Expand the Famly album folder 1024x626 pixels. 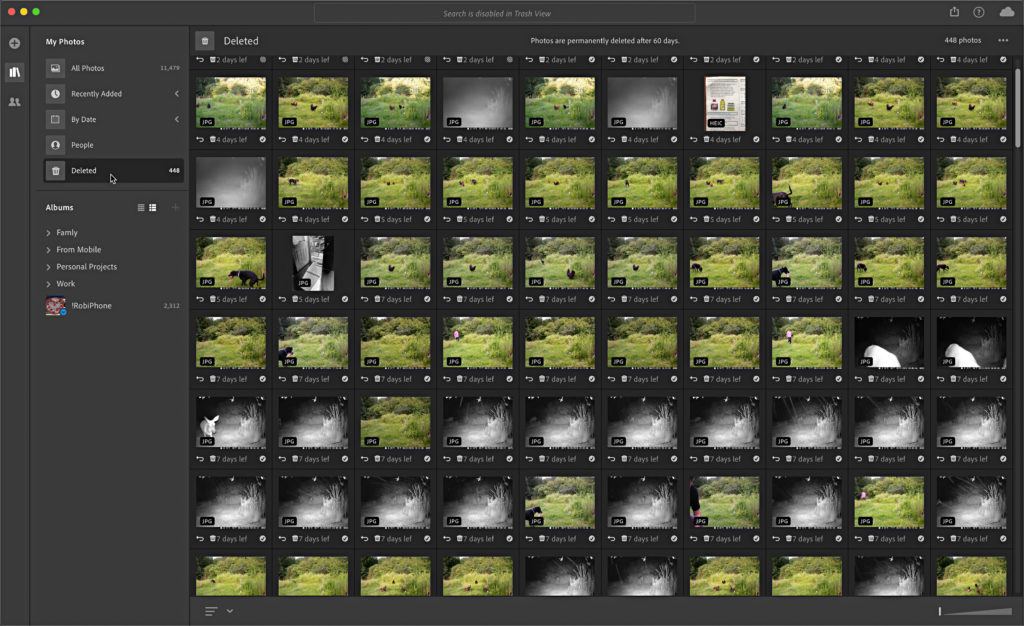tap(48, 233)
